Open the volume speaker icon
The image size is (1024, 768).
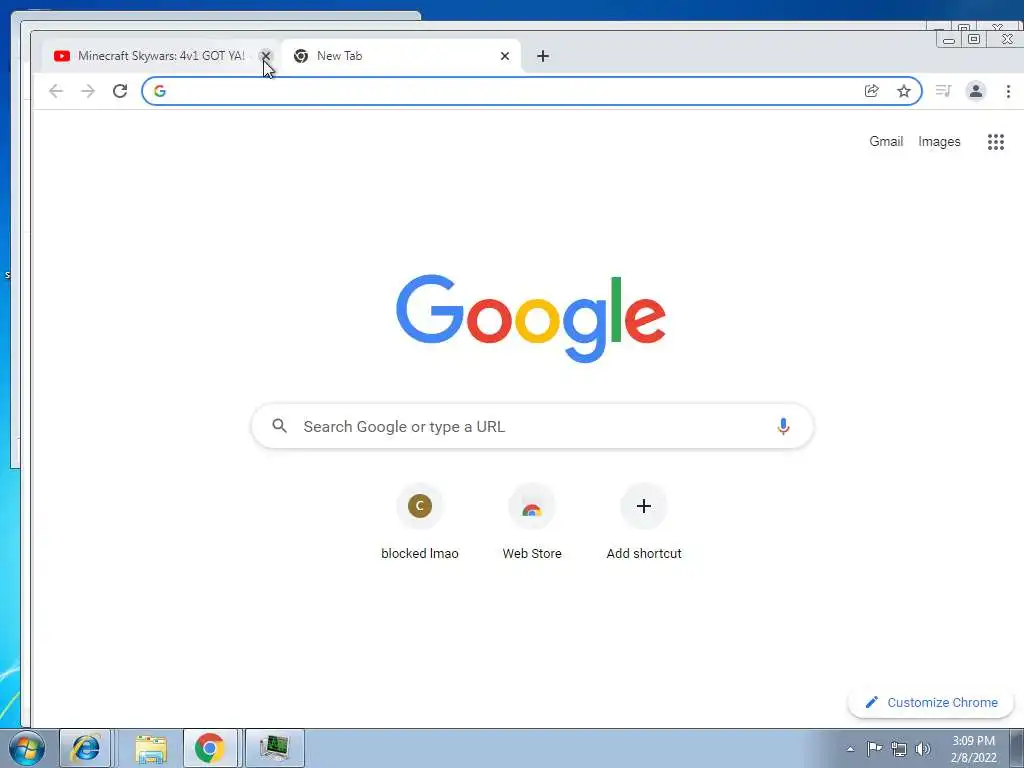923,748
